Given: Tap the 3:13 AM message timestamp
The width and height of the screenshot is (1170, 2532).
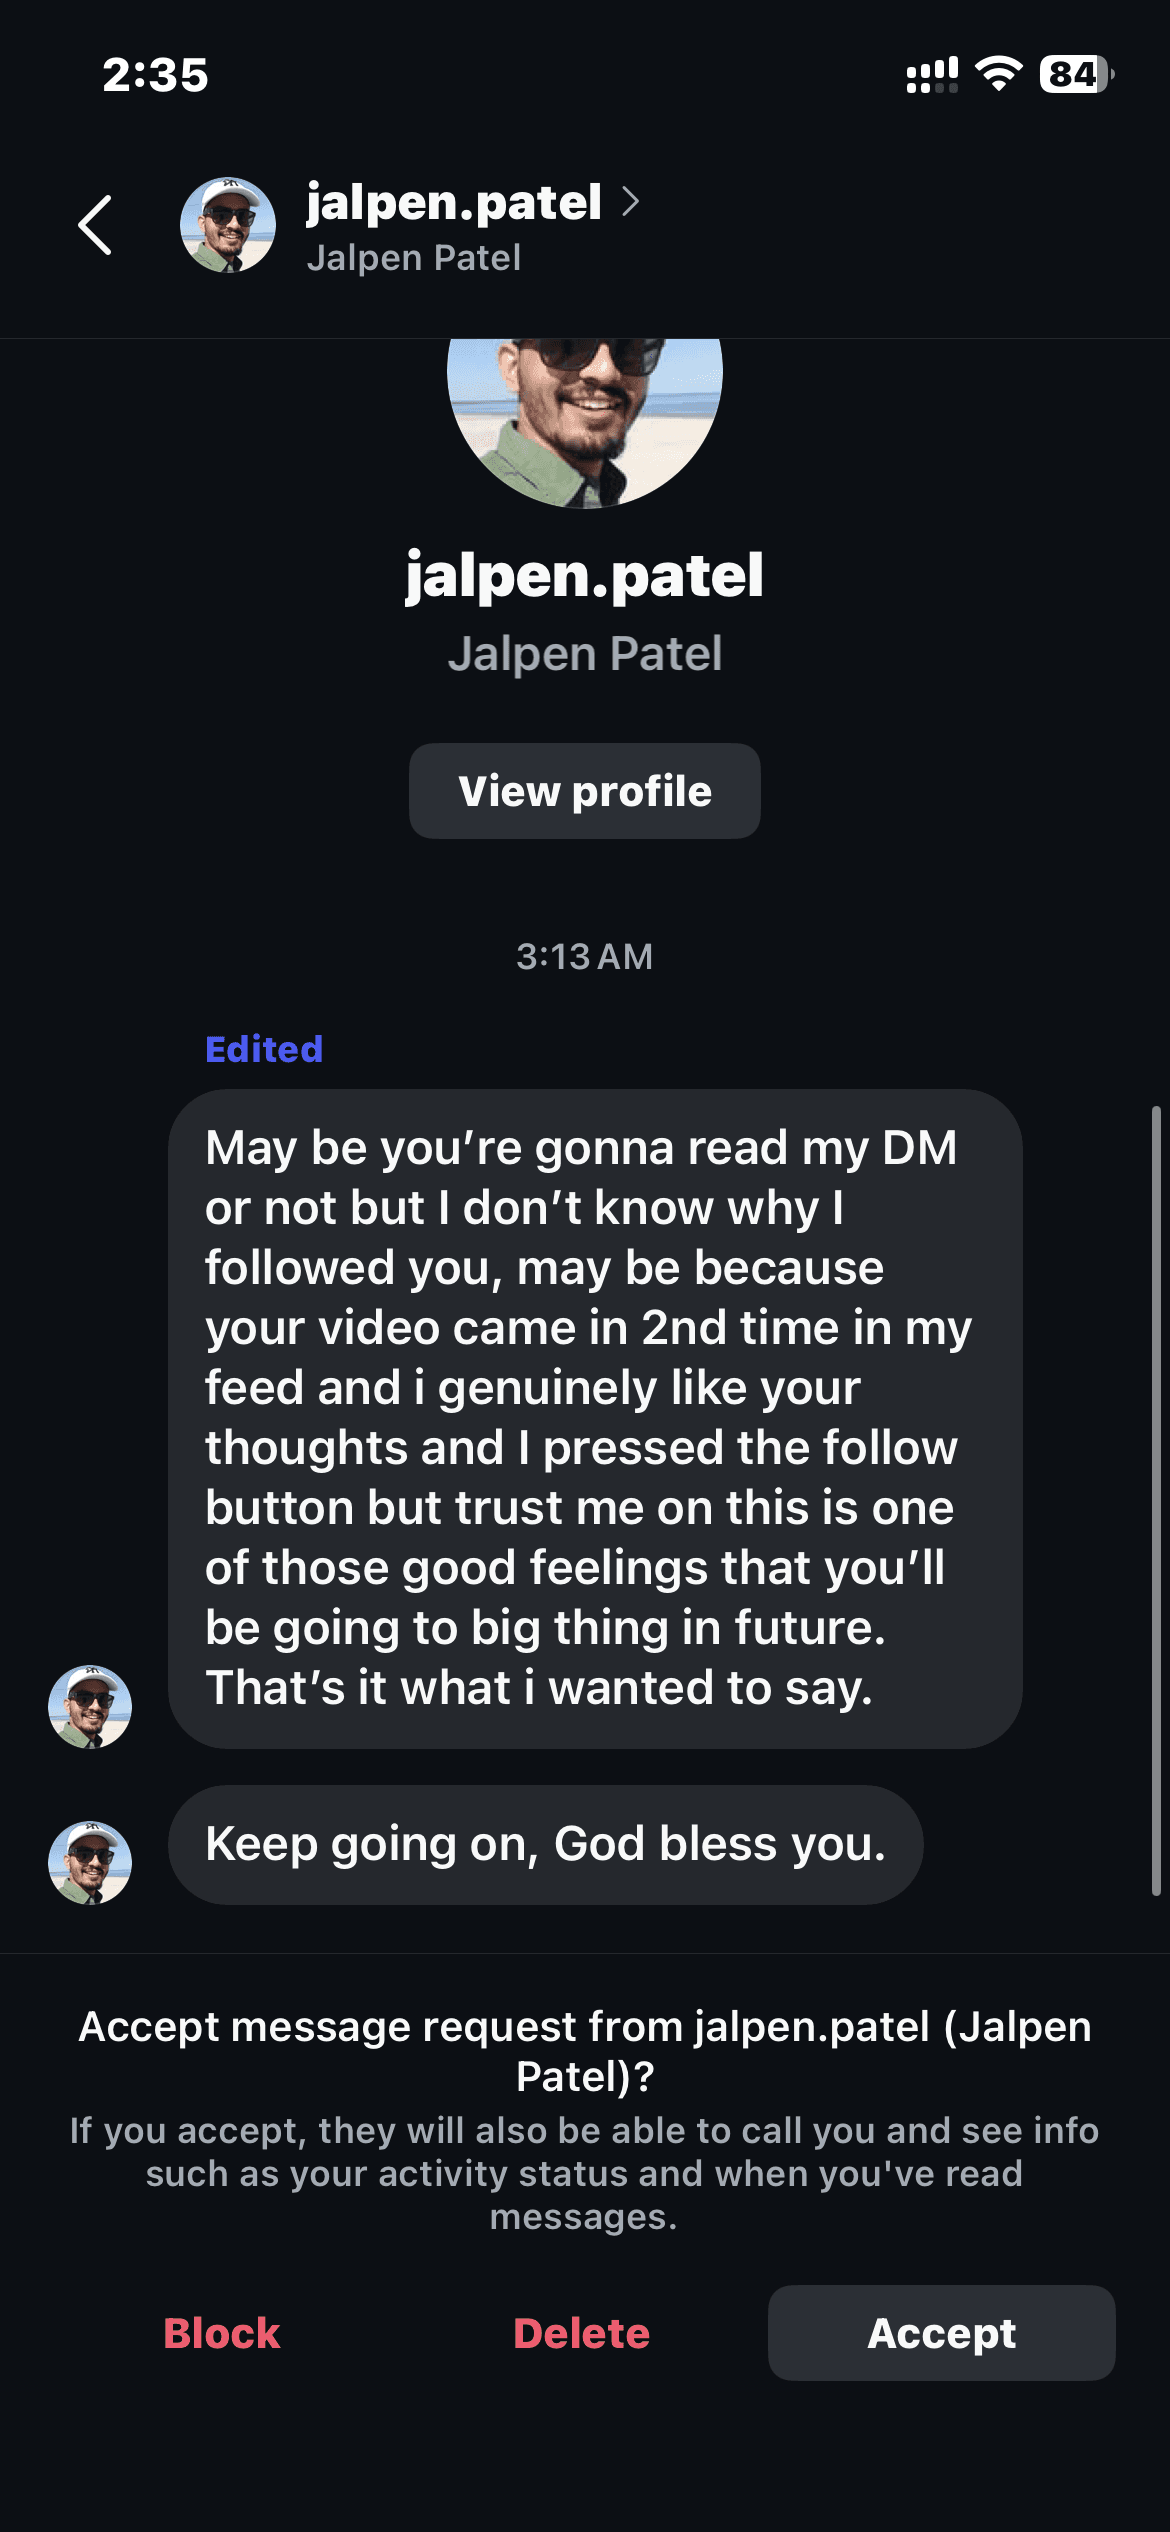Looking at the screenshot, I should [584, 957].
